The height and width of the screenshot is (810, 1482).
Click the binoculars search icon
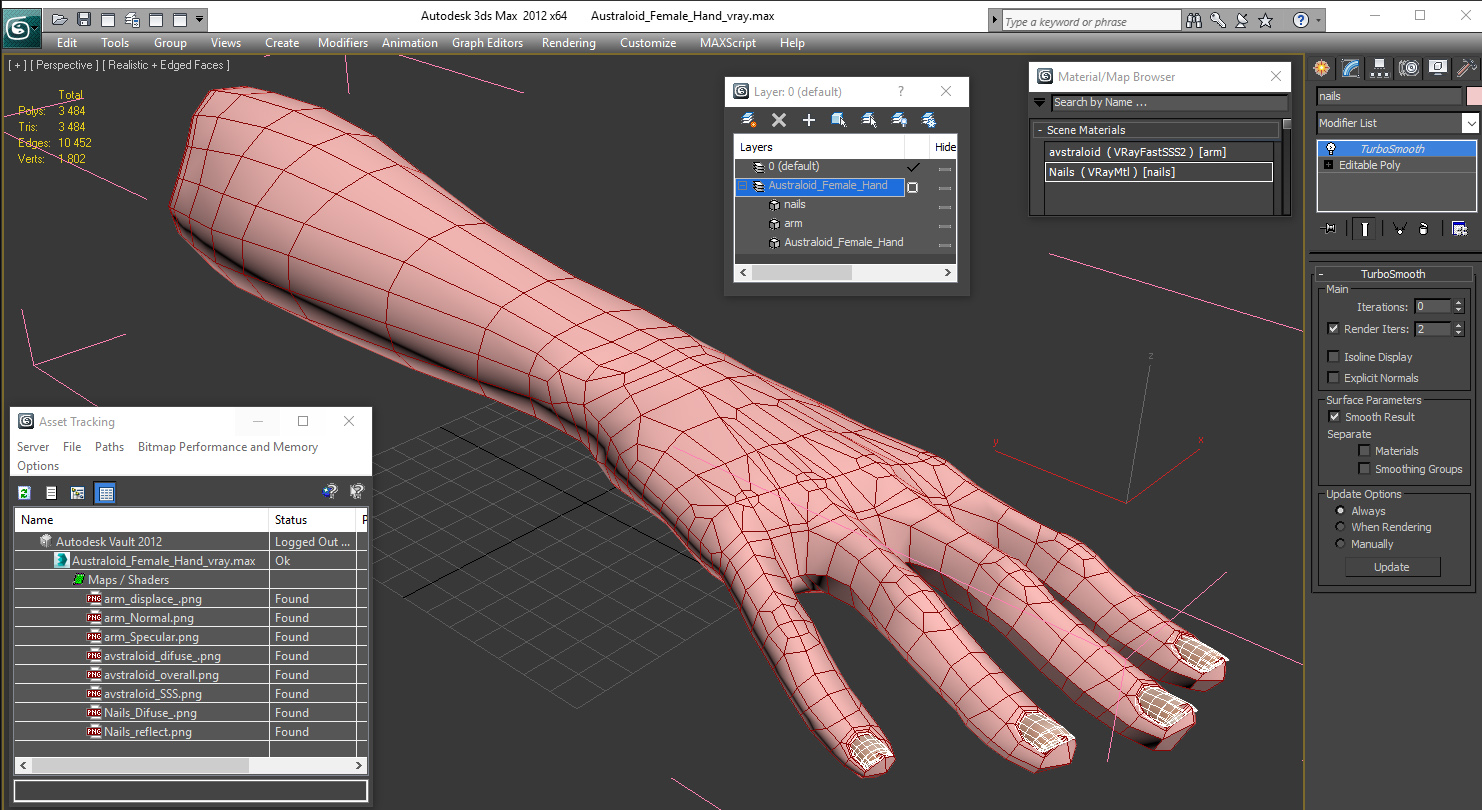pyautogui.click(x=1194, y=20)
